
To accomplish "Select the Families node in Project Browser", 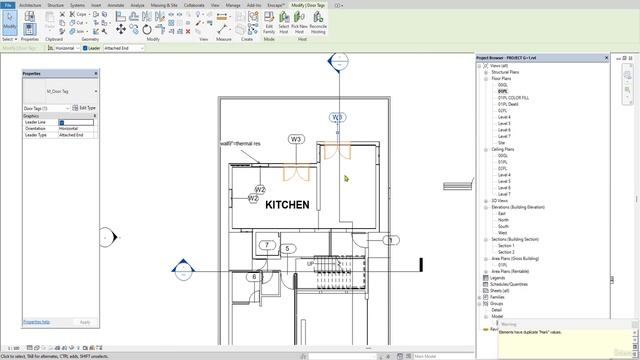I will [497, 297].
